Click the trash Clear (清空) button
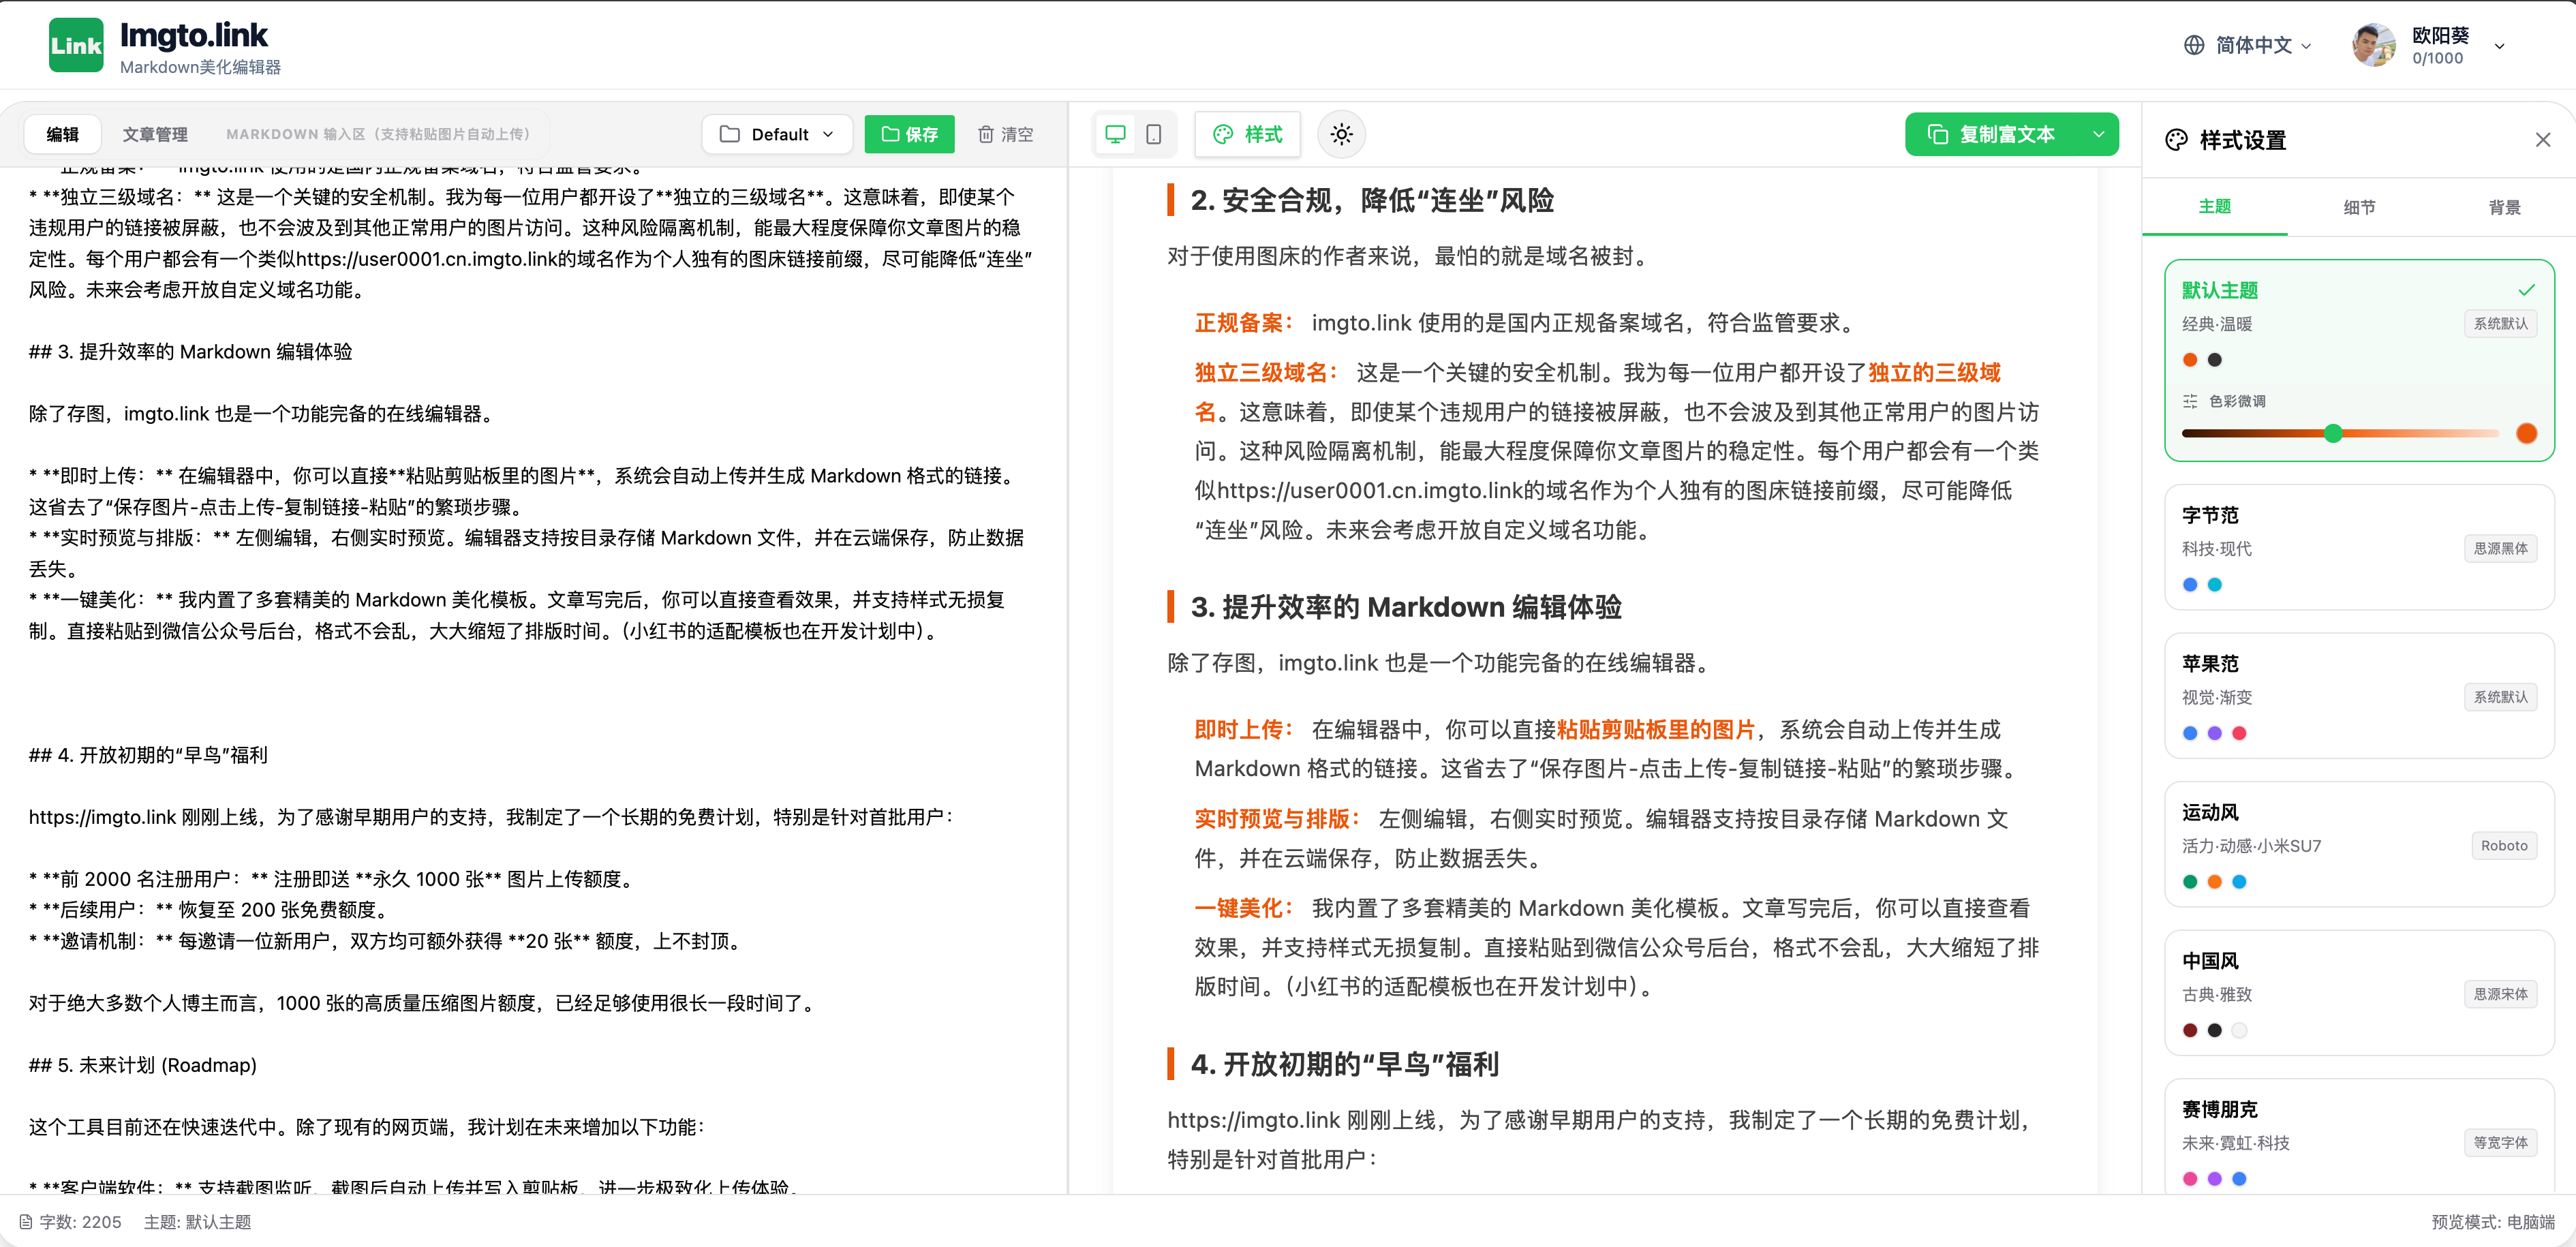2576x1247 pixels. coord(1005,134)
